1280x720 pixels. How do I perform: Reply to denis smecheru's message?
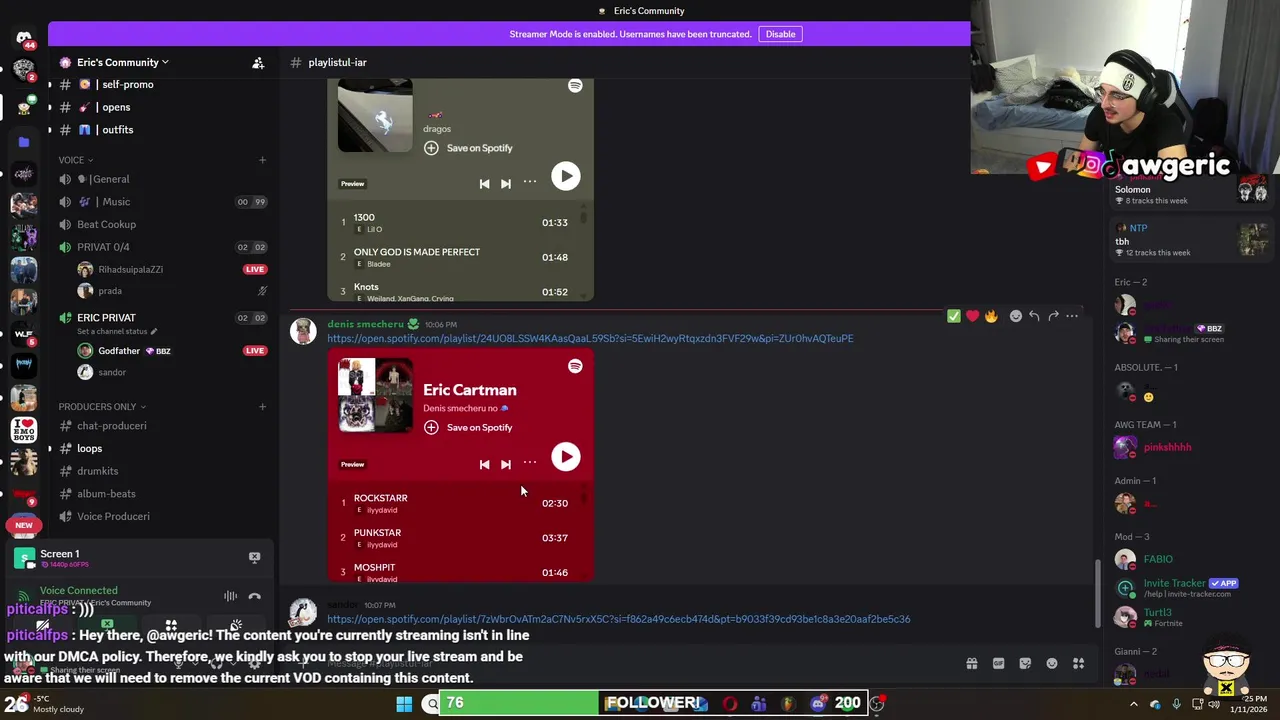coord(1034,316)
